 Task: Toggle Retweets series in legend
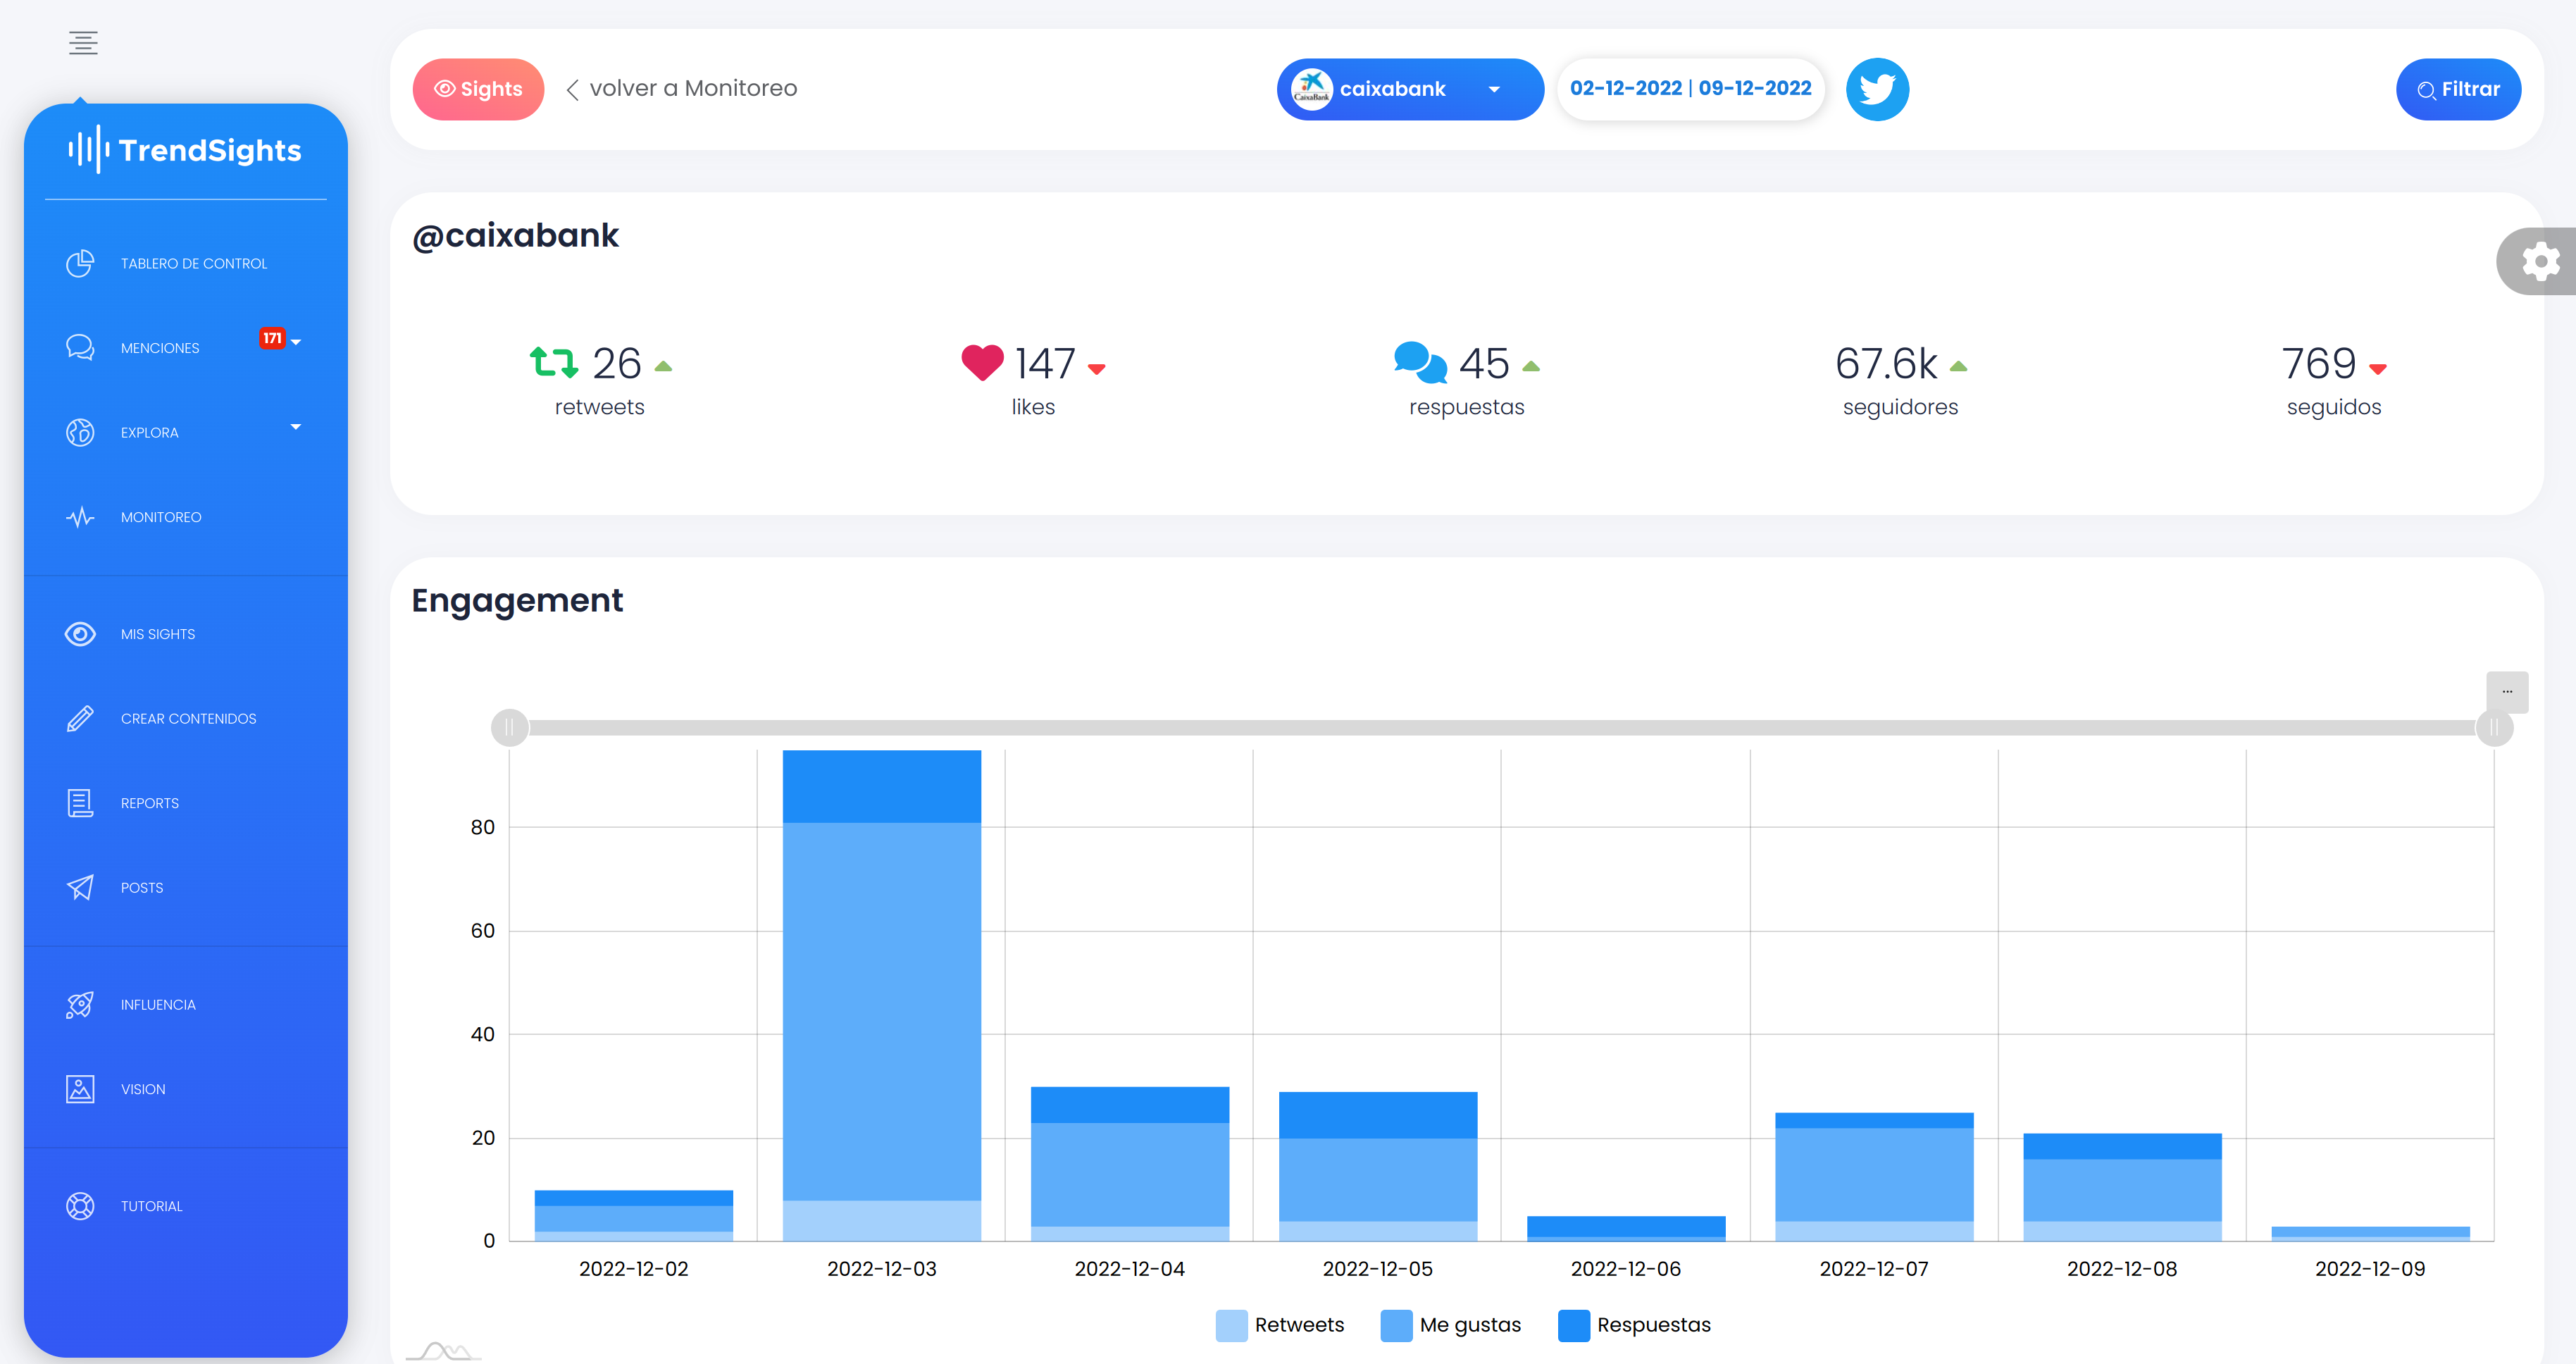point(1280,1325)
